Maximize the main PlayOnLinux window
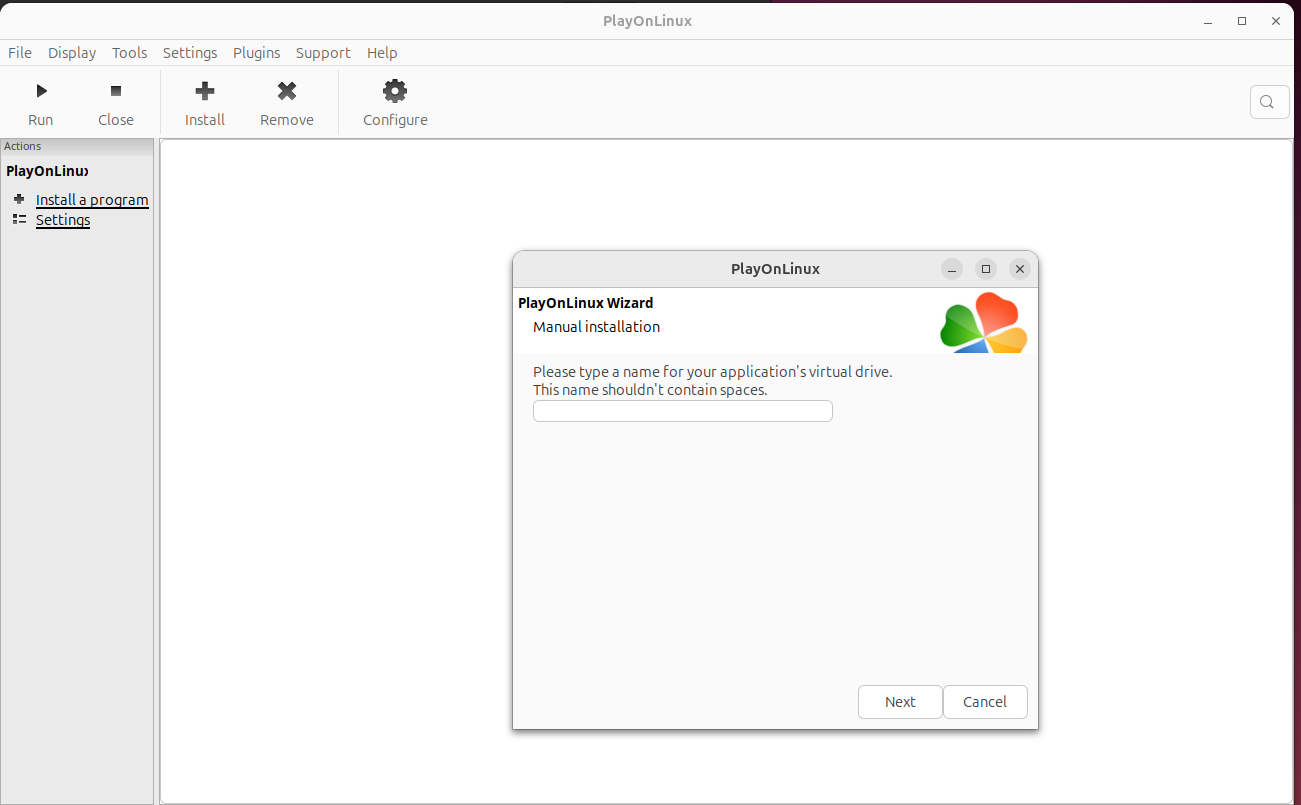Viewport: 1301px width, 805px height. pyautogui.click(x=1242, y=21)
